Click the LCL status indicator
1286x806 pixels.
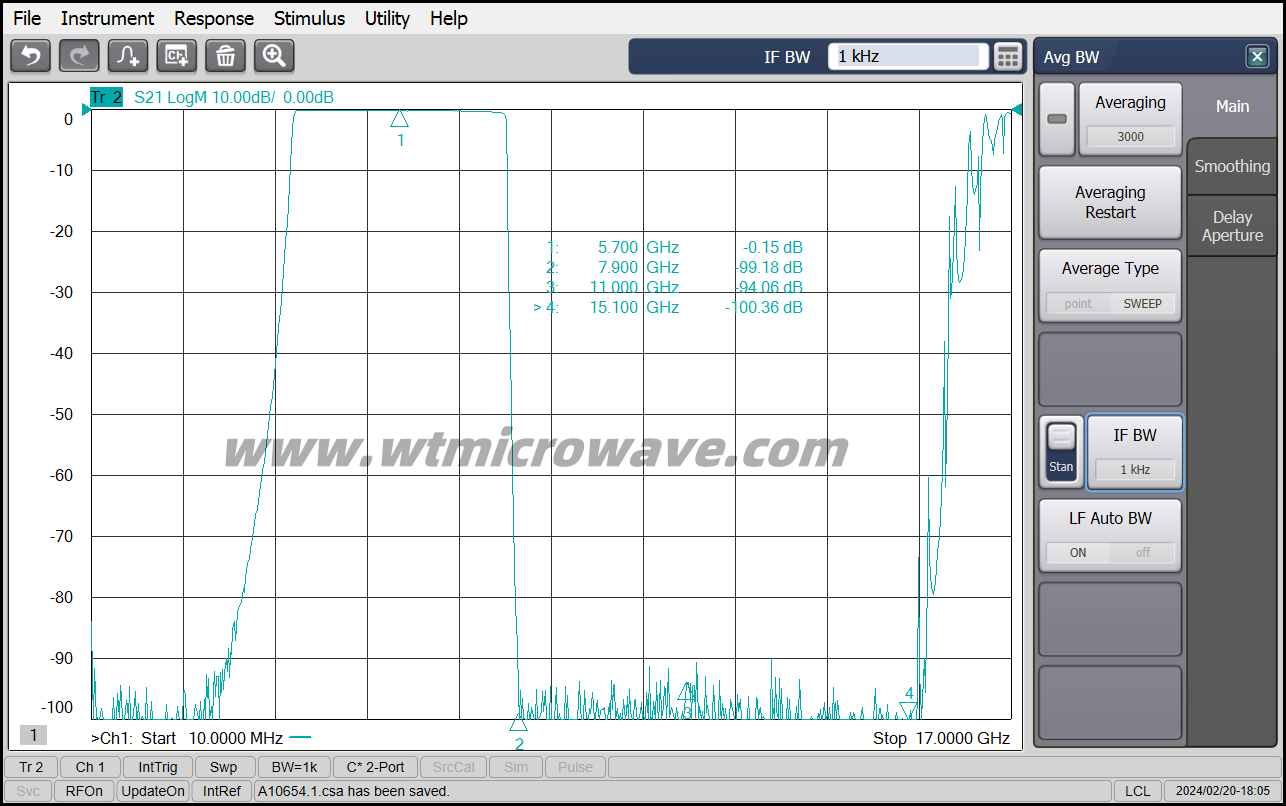click(1137, 791)
